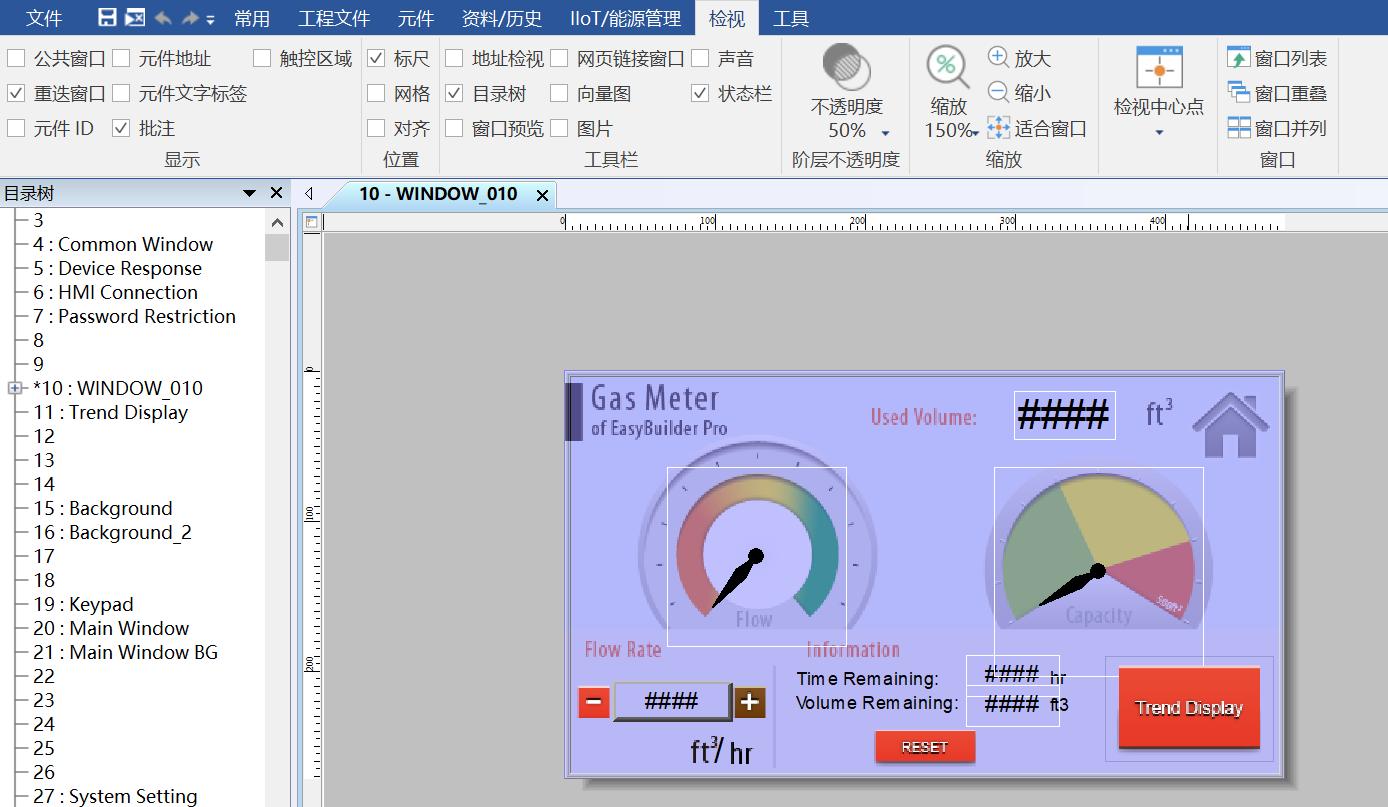1388x807 pixels.
Task: Open the 目录树 panel options arrow
Action: (x=249, y=193)
